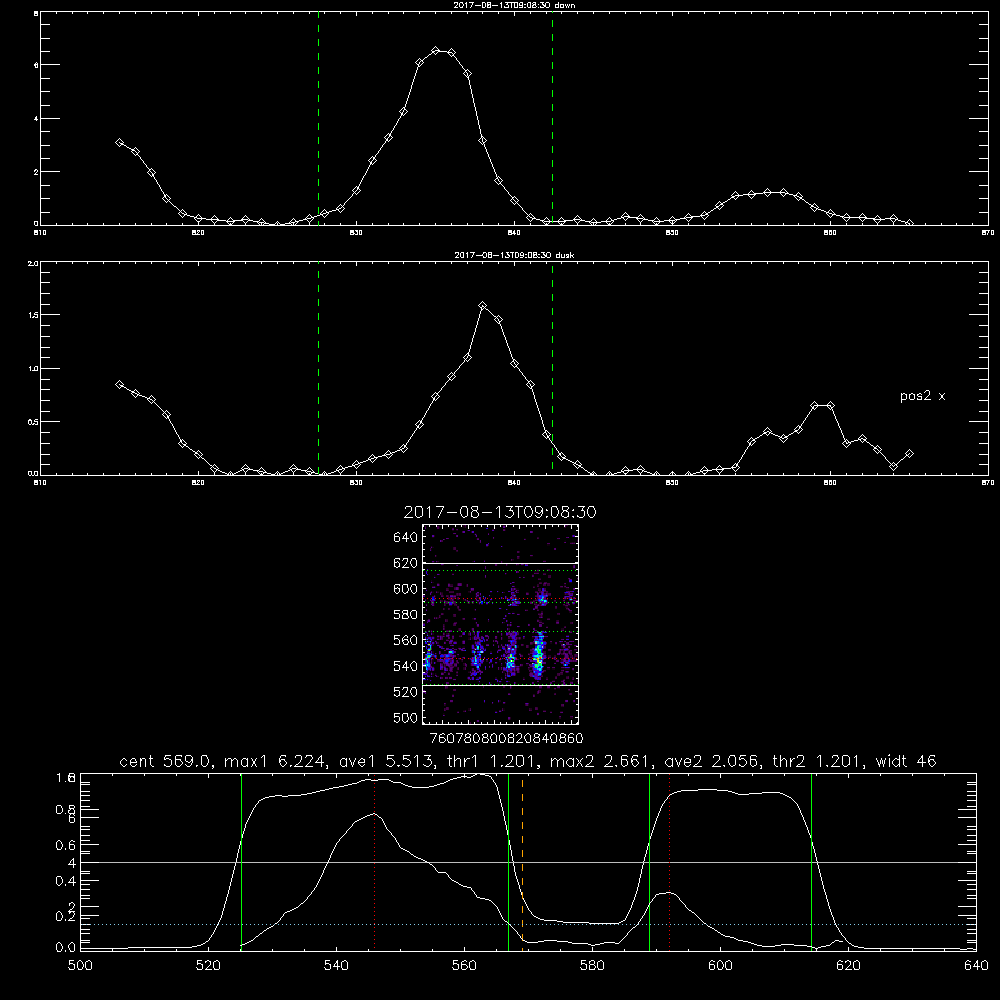
Task: Select the green vertical line near 567 in bottom plot
Action: click(508, 861)
